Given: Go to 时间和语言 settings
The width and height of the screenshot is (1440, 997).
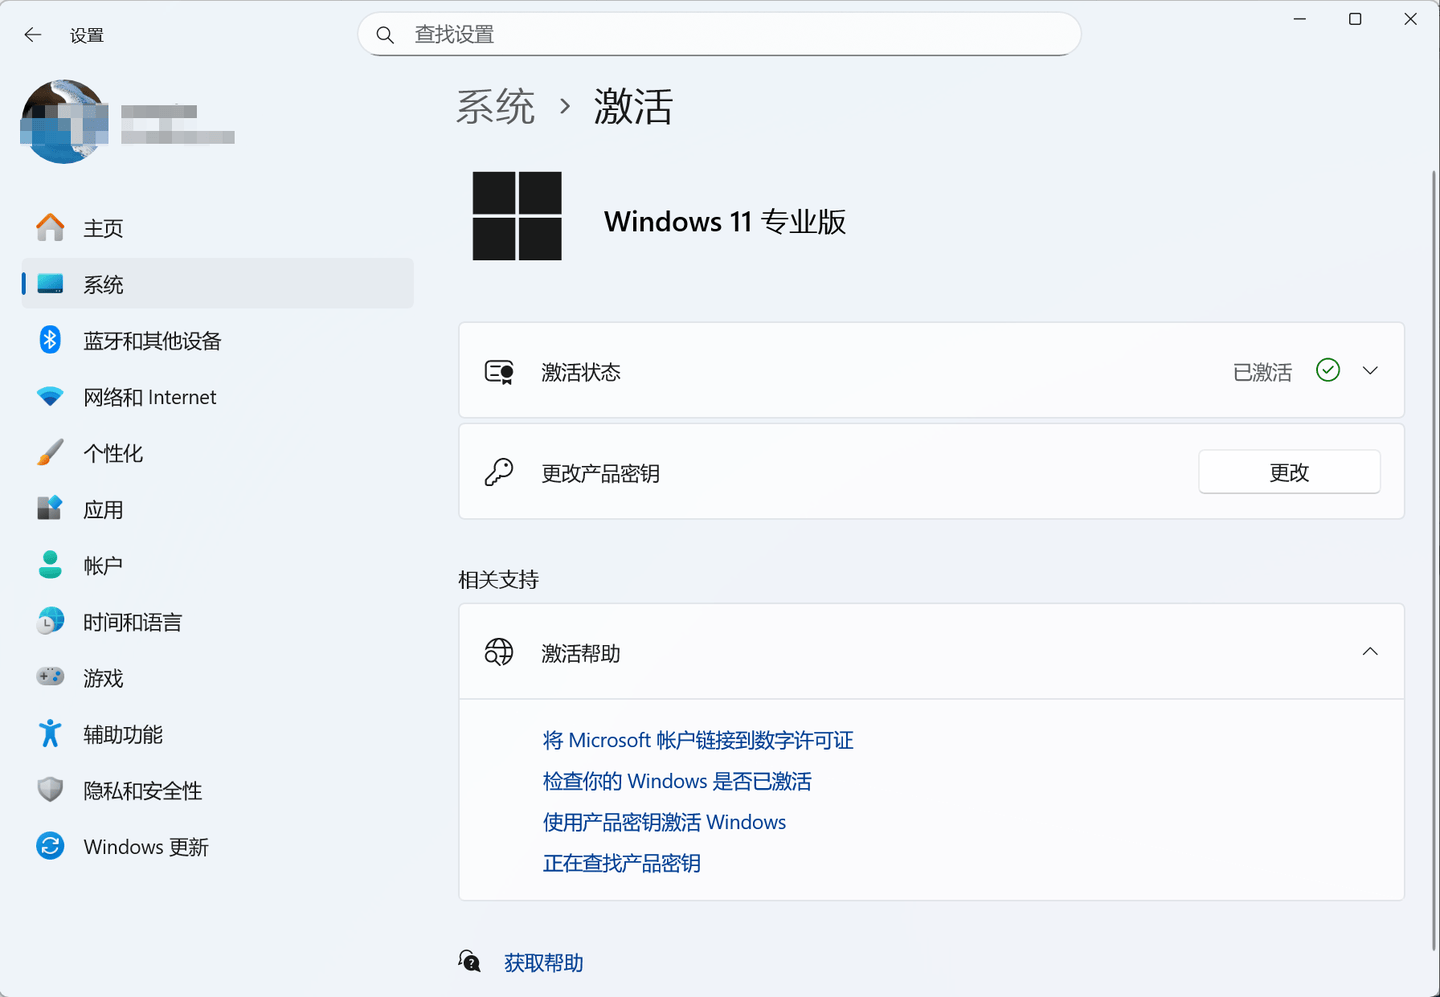Looking at the screenshot, I should pos(132,622).
